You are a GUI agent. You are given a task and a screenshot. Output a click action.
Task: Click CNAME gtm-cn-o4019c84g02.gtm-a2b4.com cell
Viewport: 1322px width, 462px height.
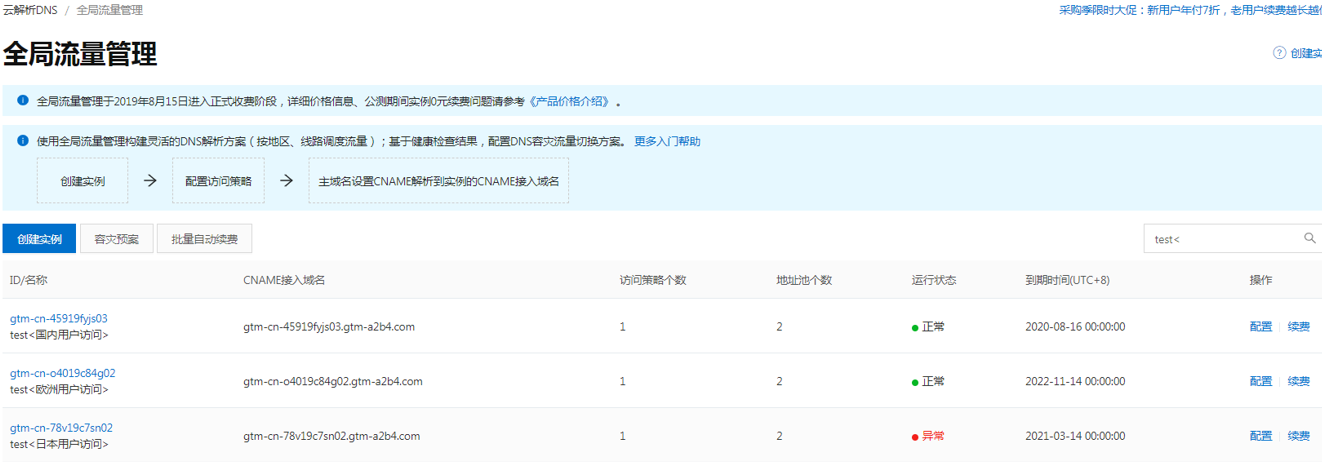click(x=333, y=381)
